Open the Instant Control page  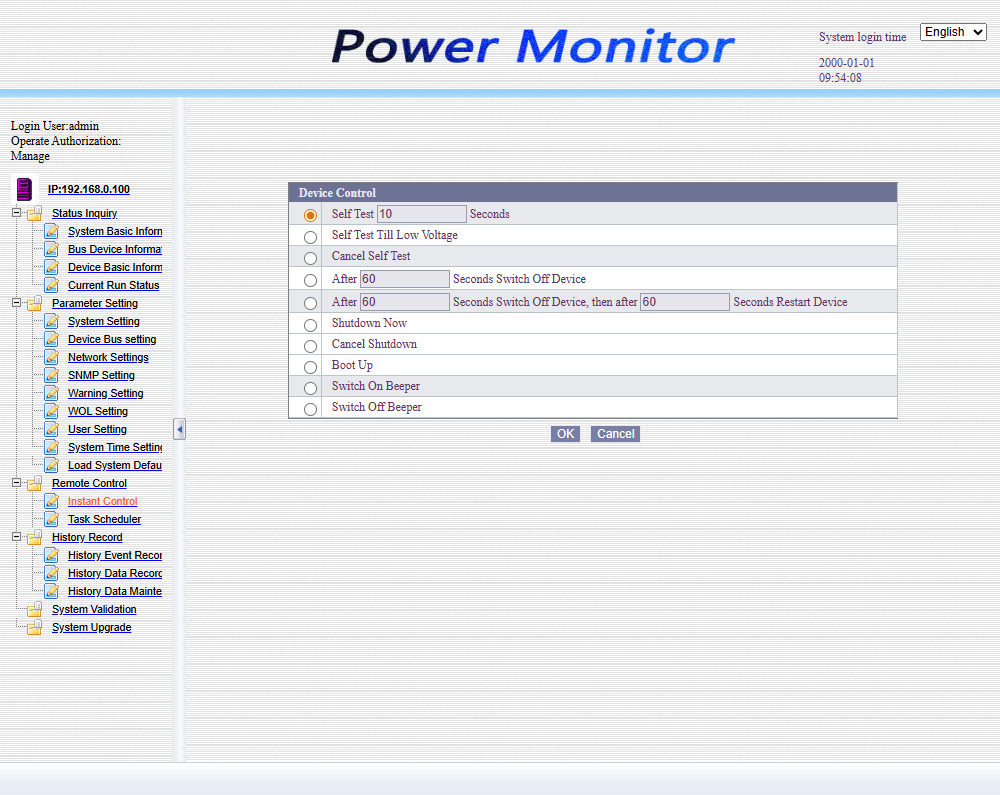pos(102,501)
